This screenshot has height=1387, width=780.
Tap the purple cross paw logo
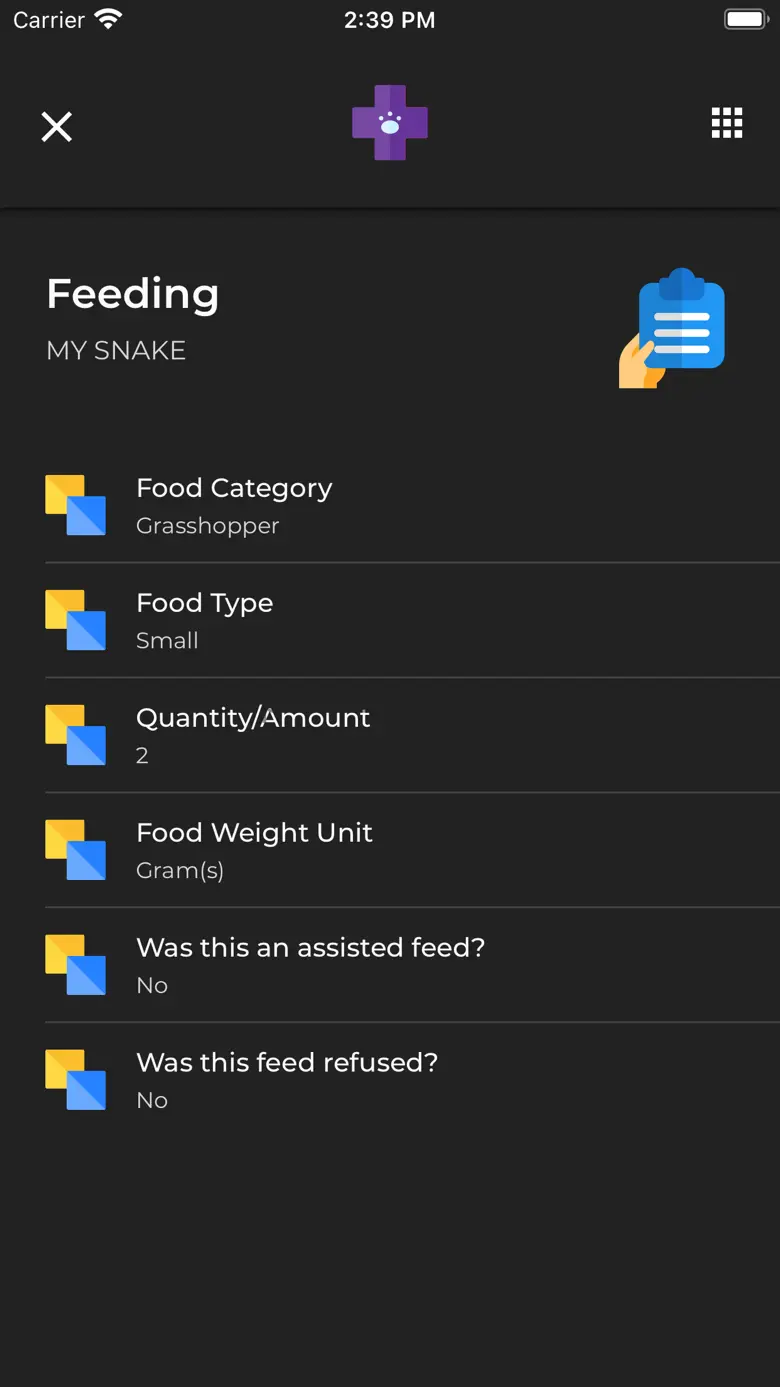[390, 123]
